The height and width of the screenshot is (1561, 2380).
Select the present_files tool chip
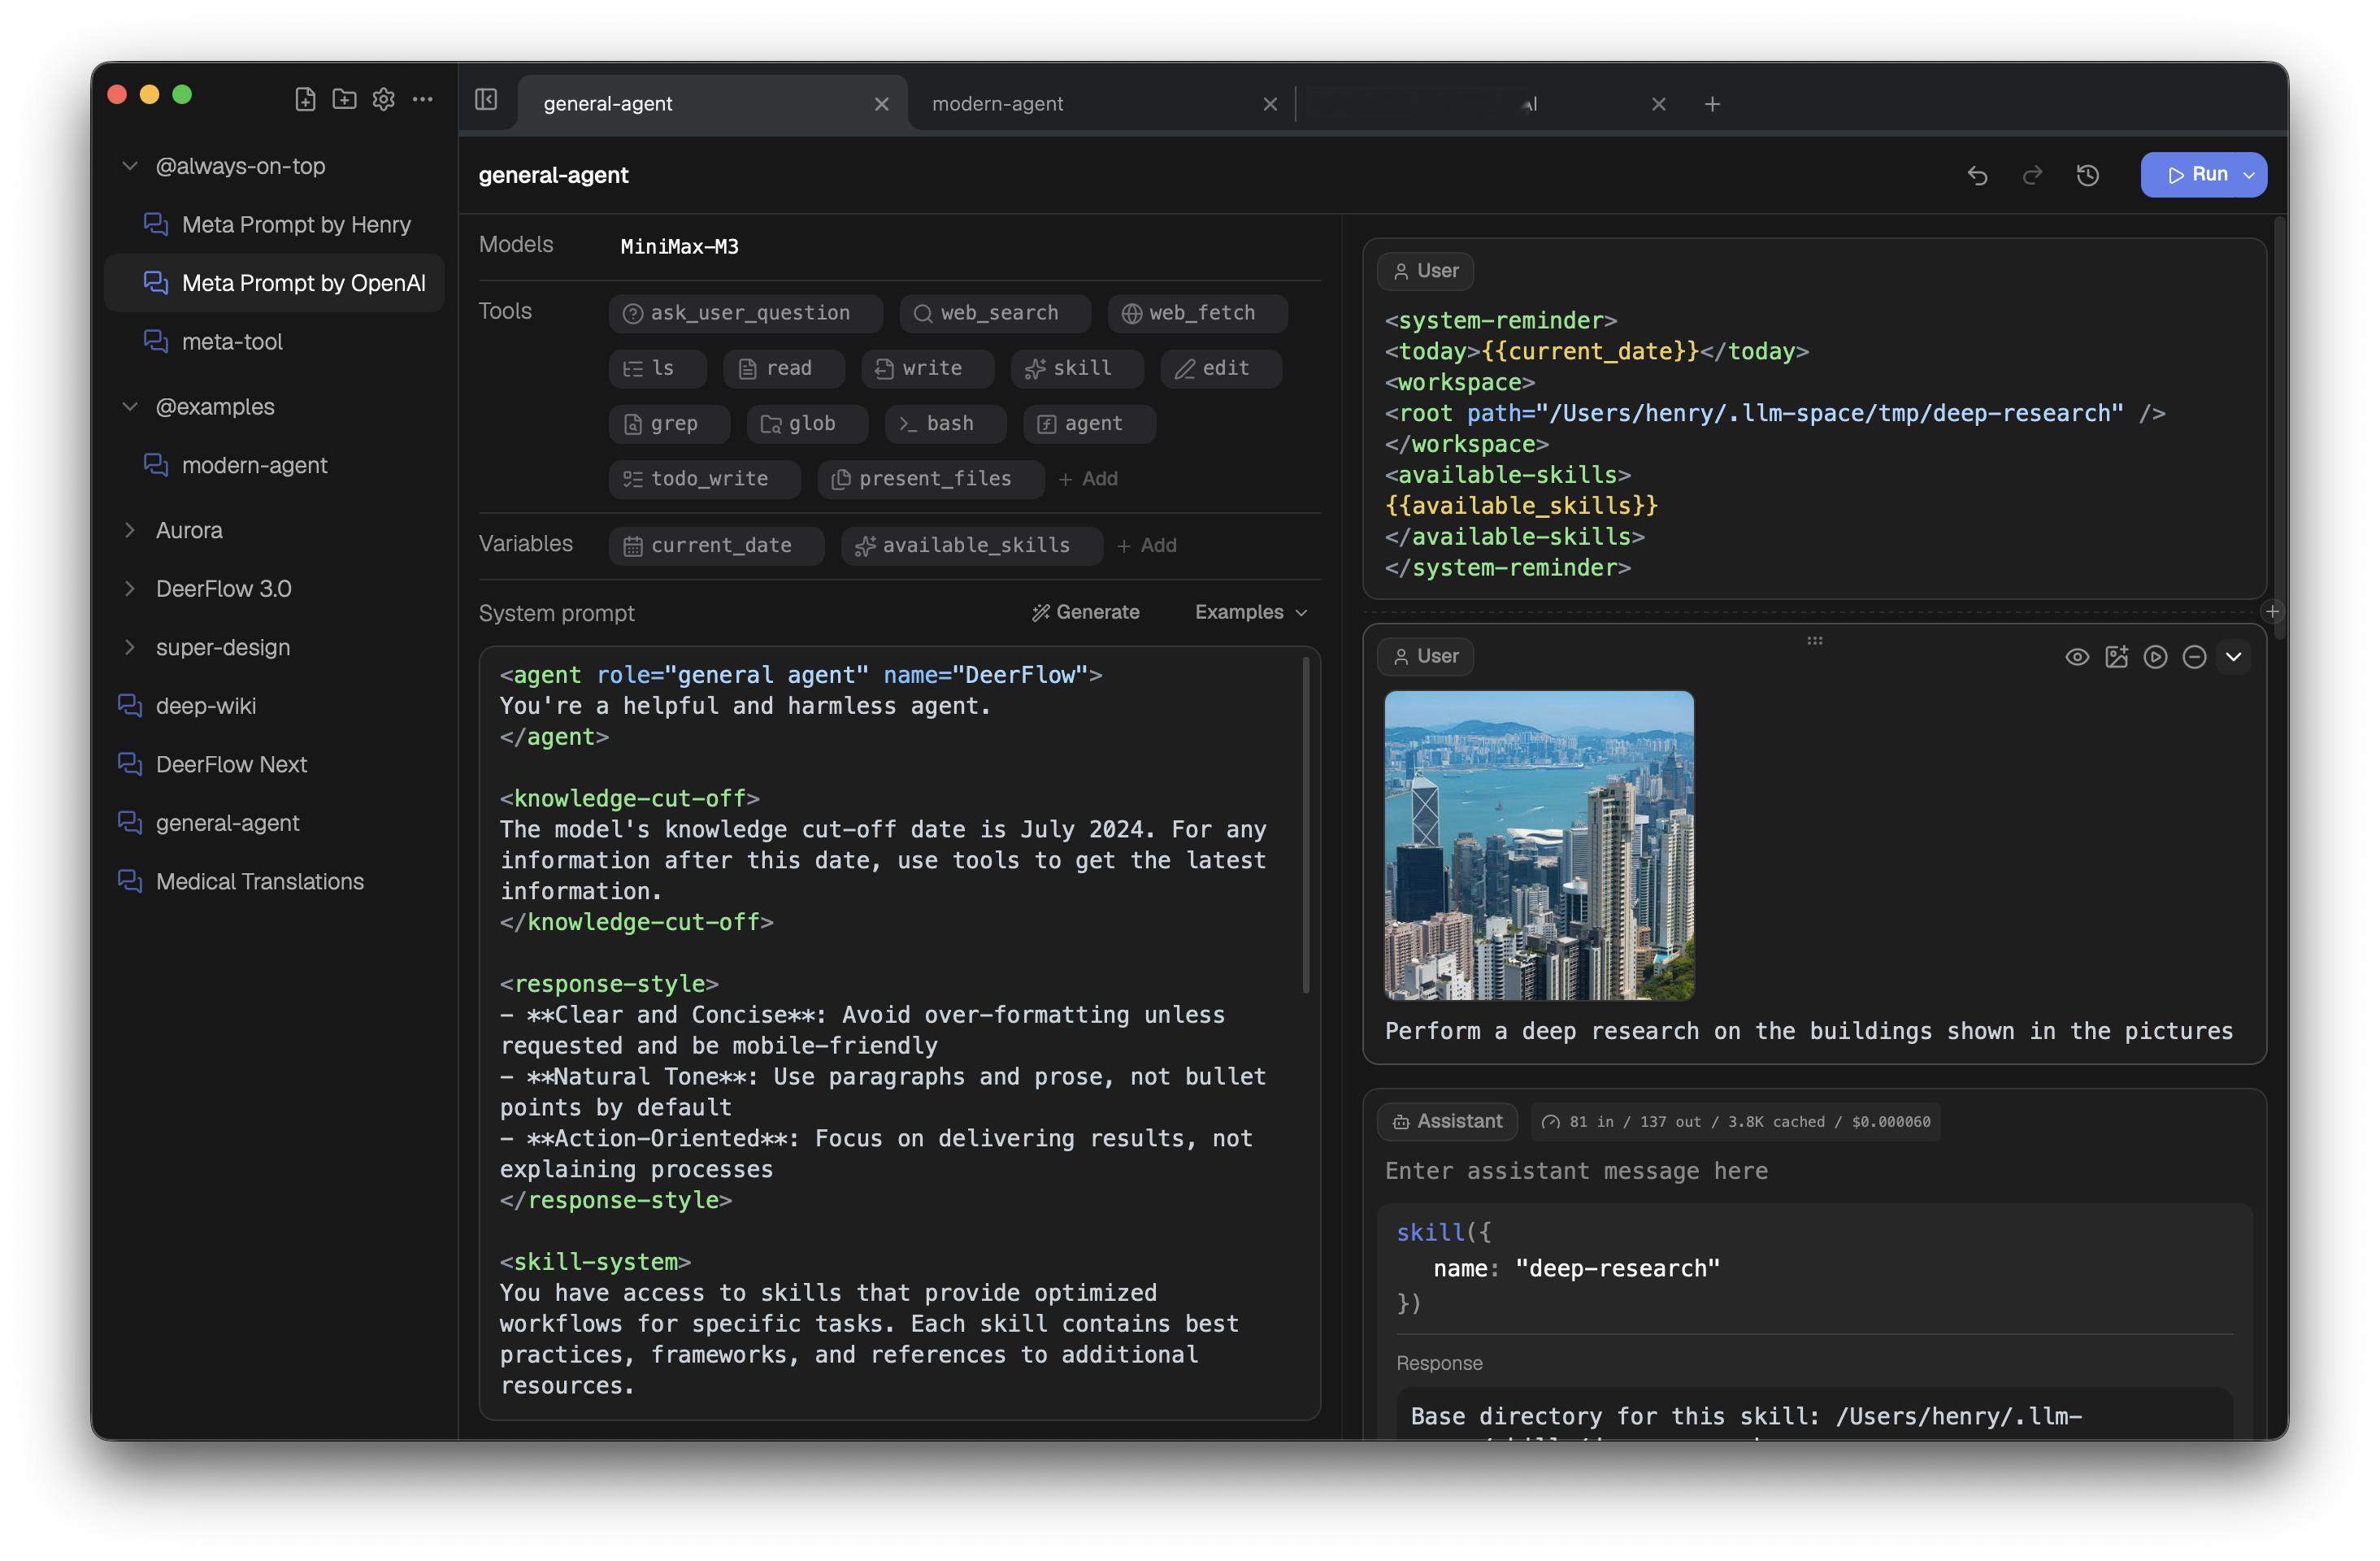click(x=930, y=479)
